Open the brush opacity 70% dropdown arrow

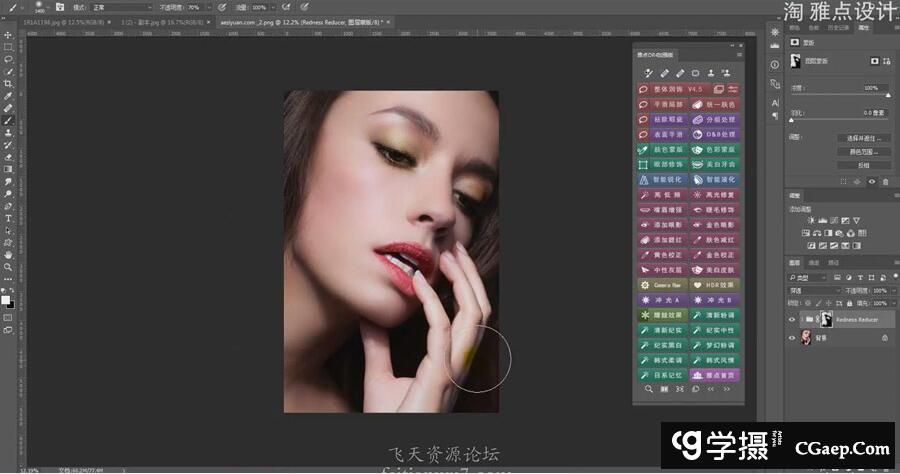(210, 7)
